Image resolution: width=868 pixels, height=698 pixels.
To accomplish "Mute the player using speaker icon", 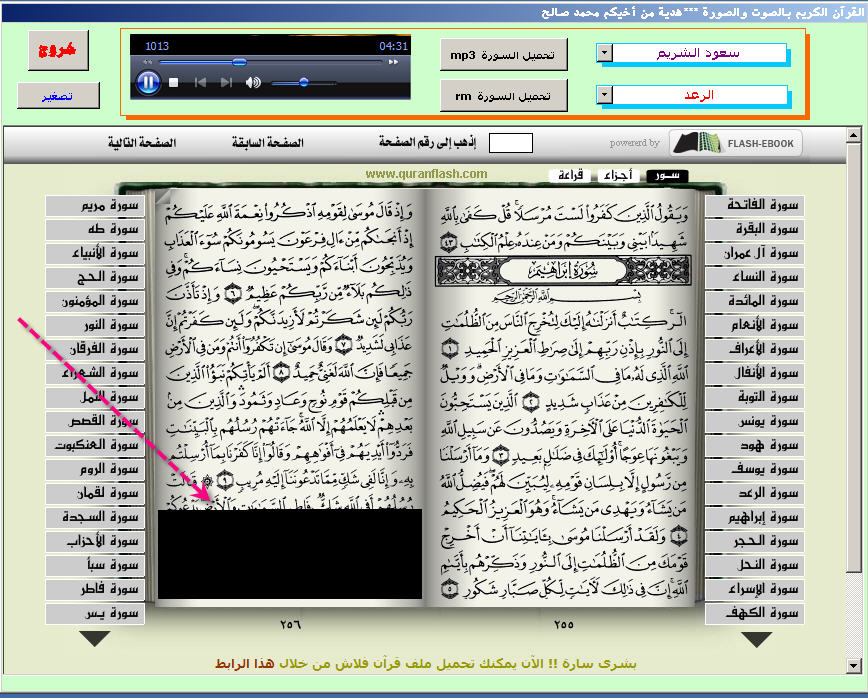I will pos(253,83).
